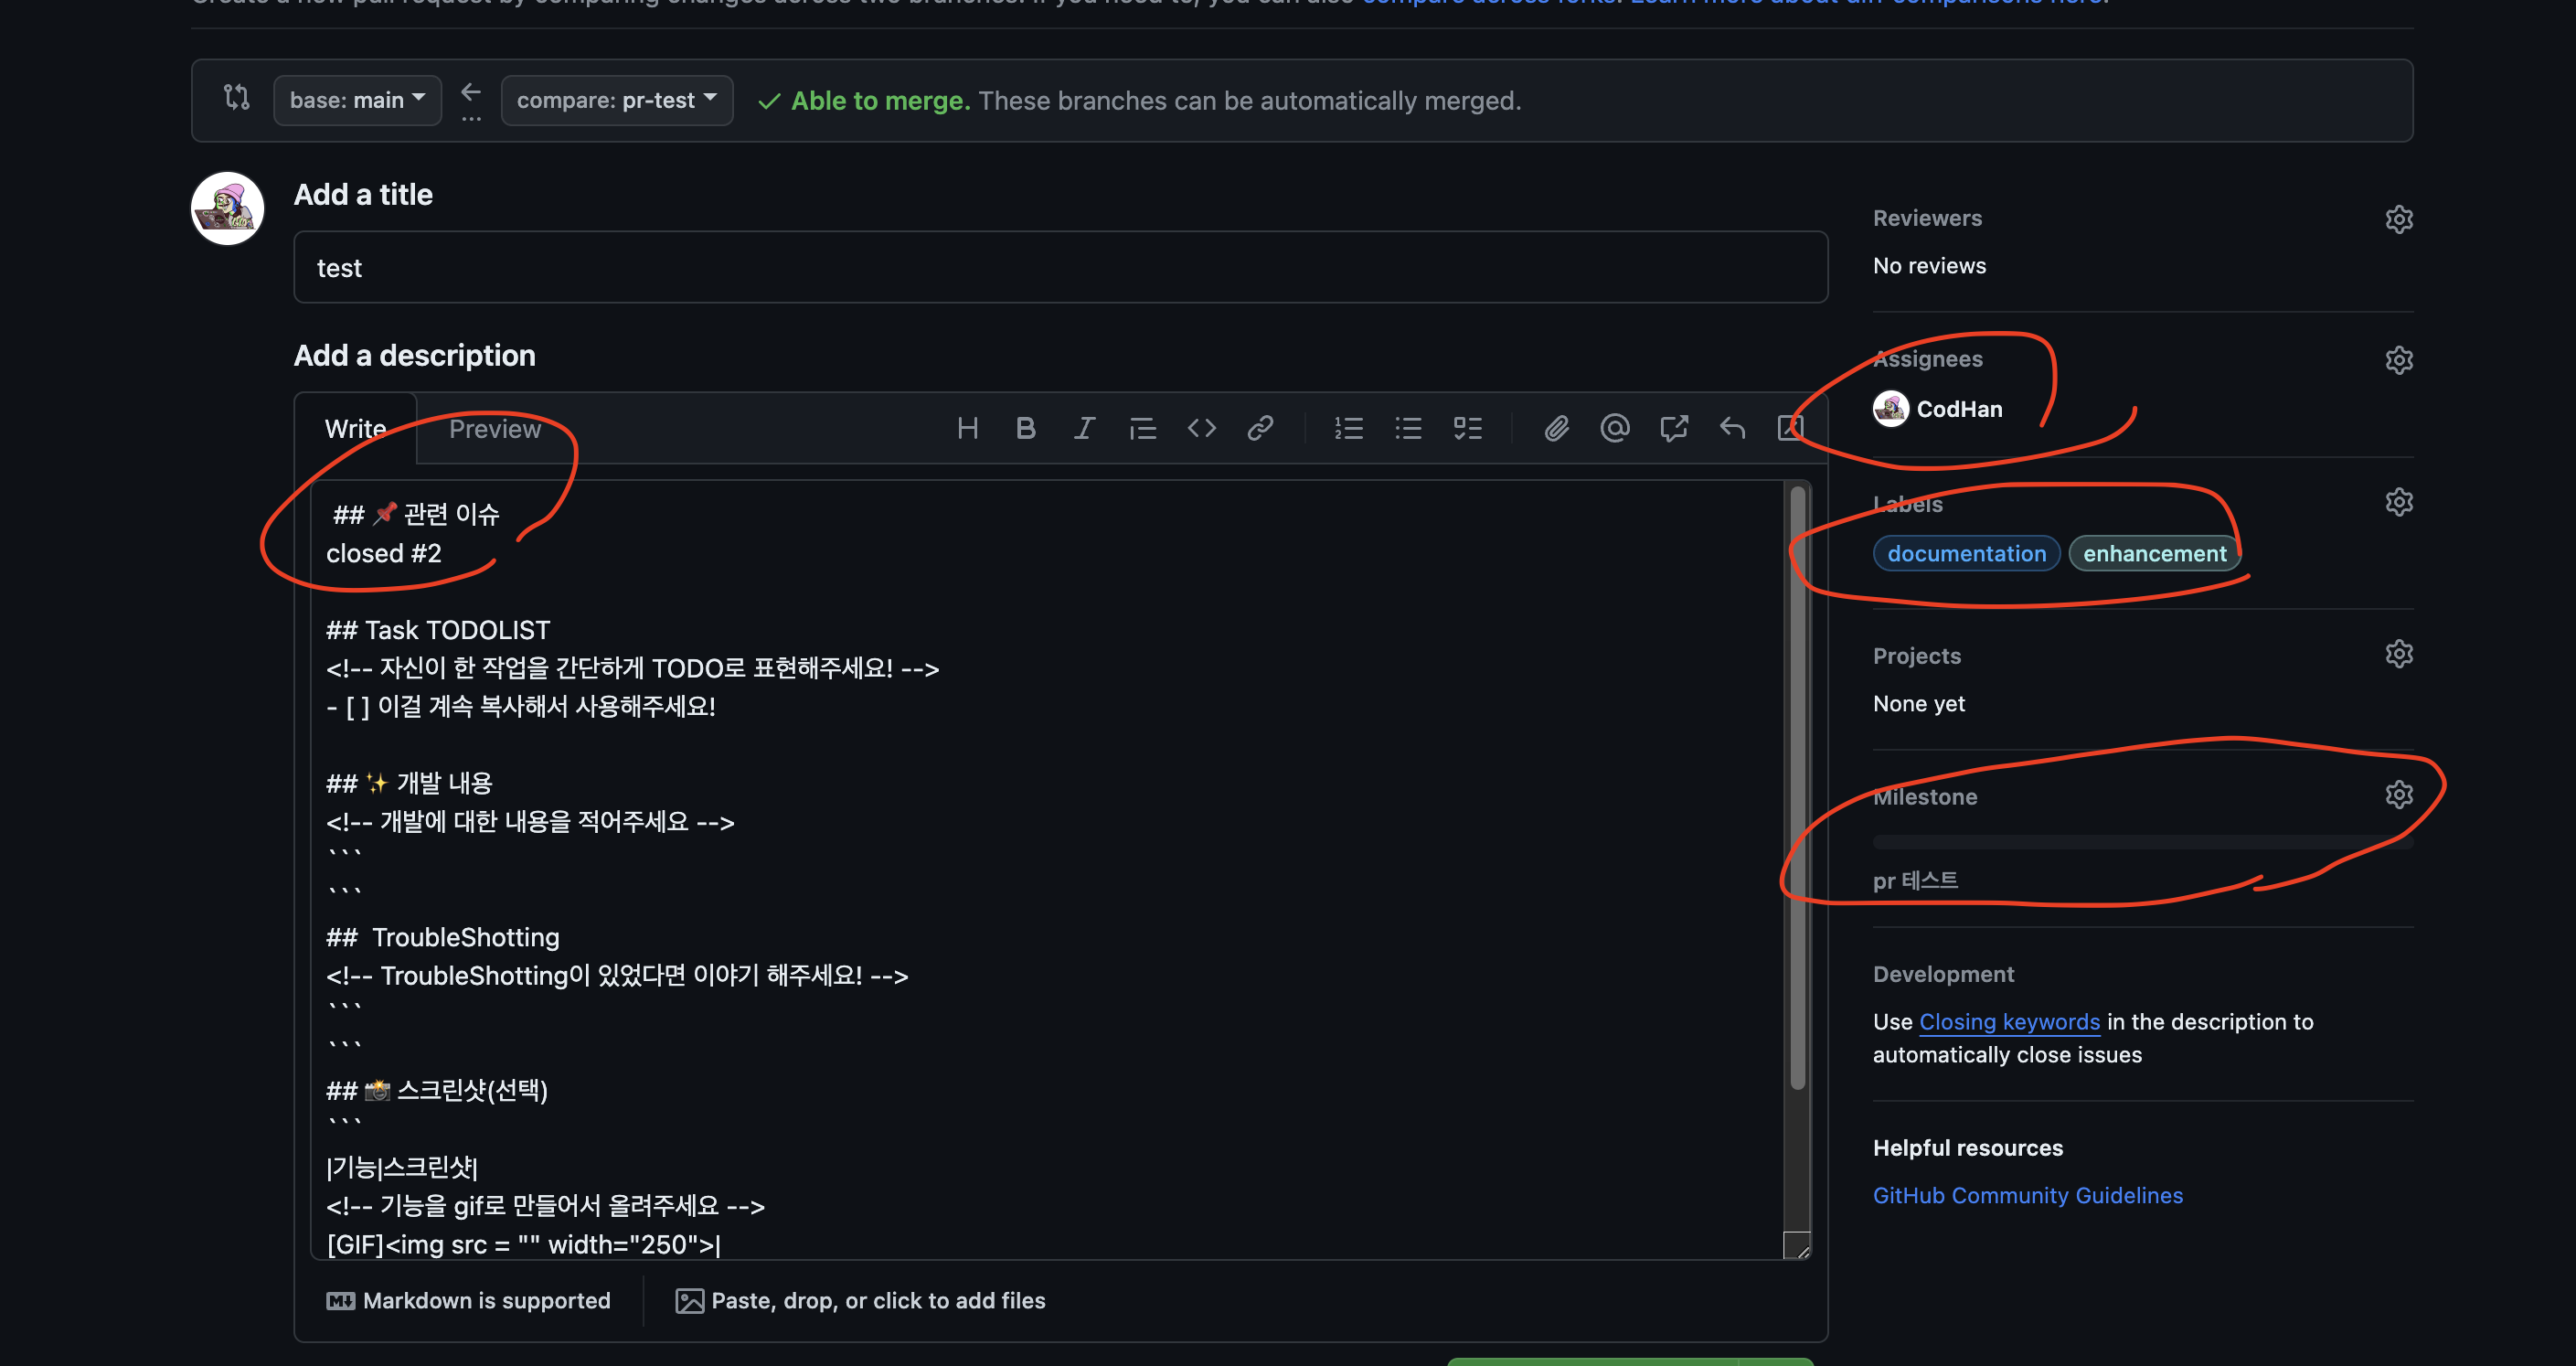
Task: Expand the base: main branch dropdown
Action: pos(357,100)
